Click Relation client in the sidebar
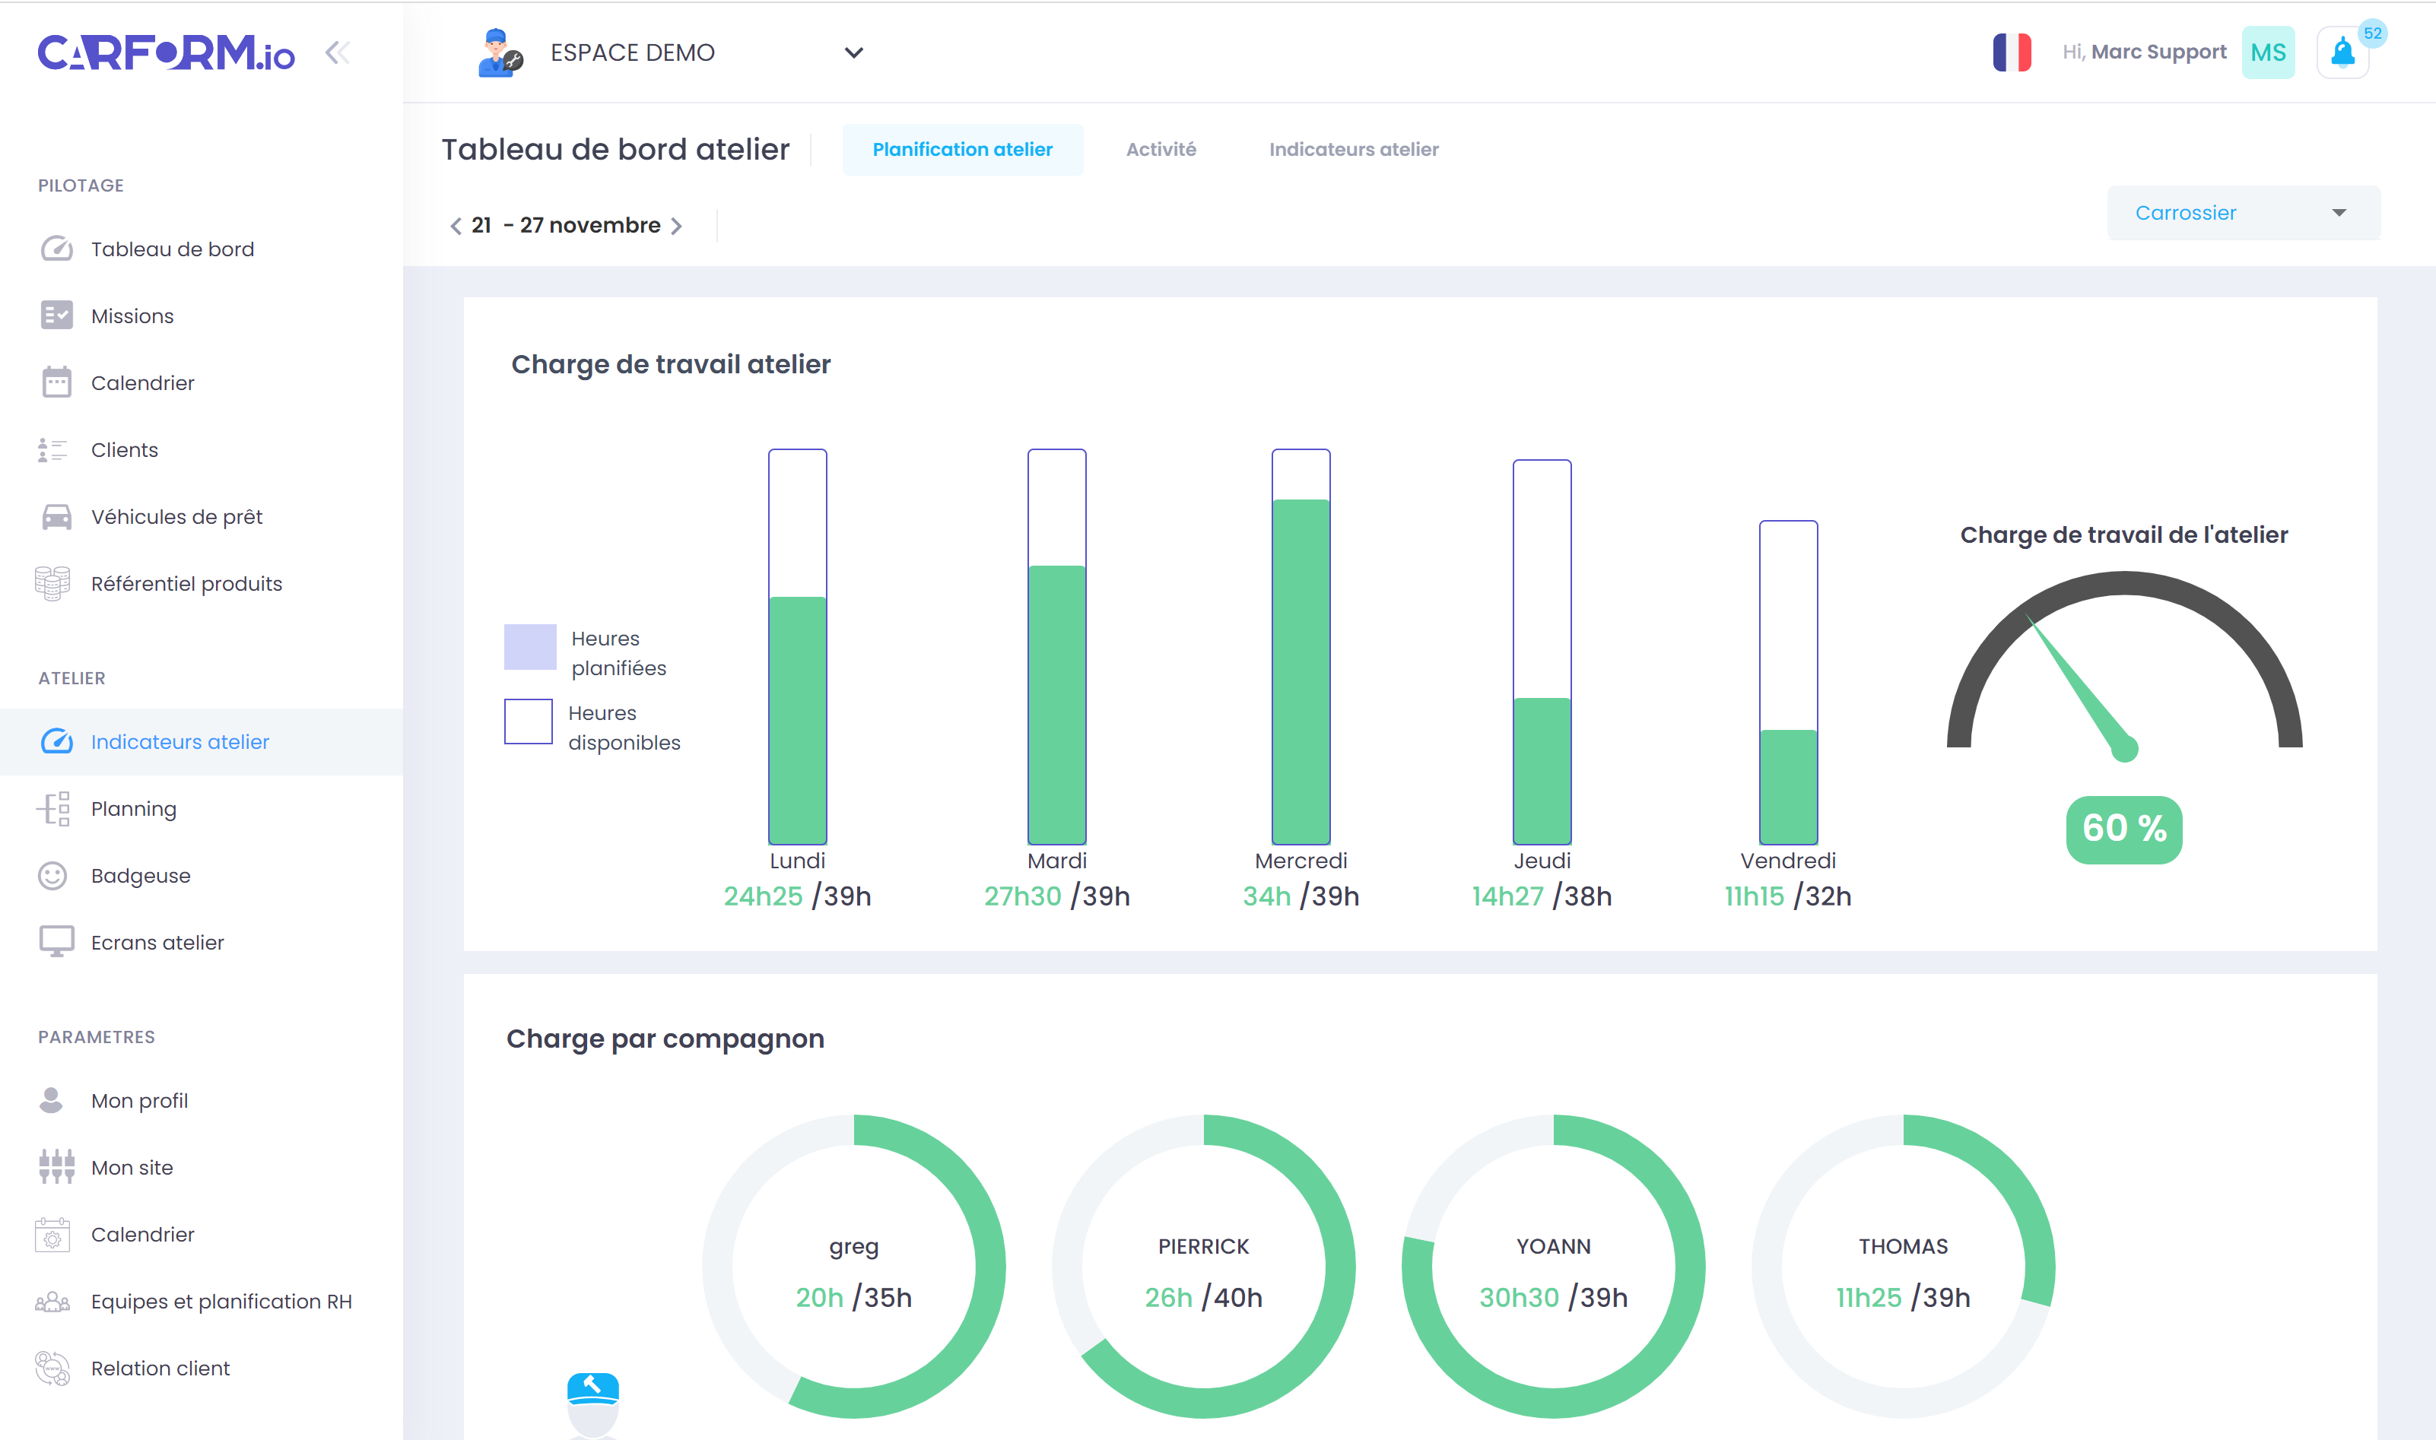This screenshot has height=1440, width=2436. coord(159,1368)
